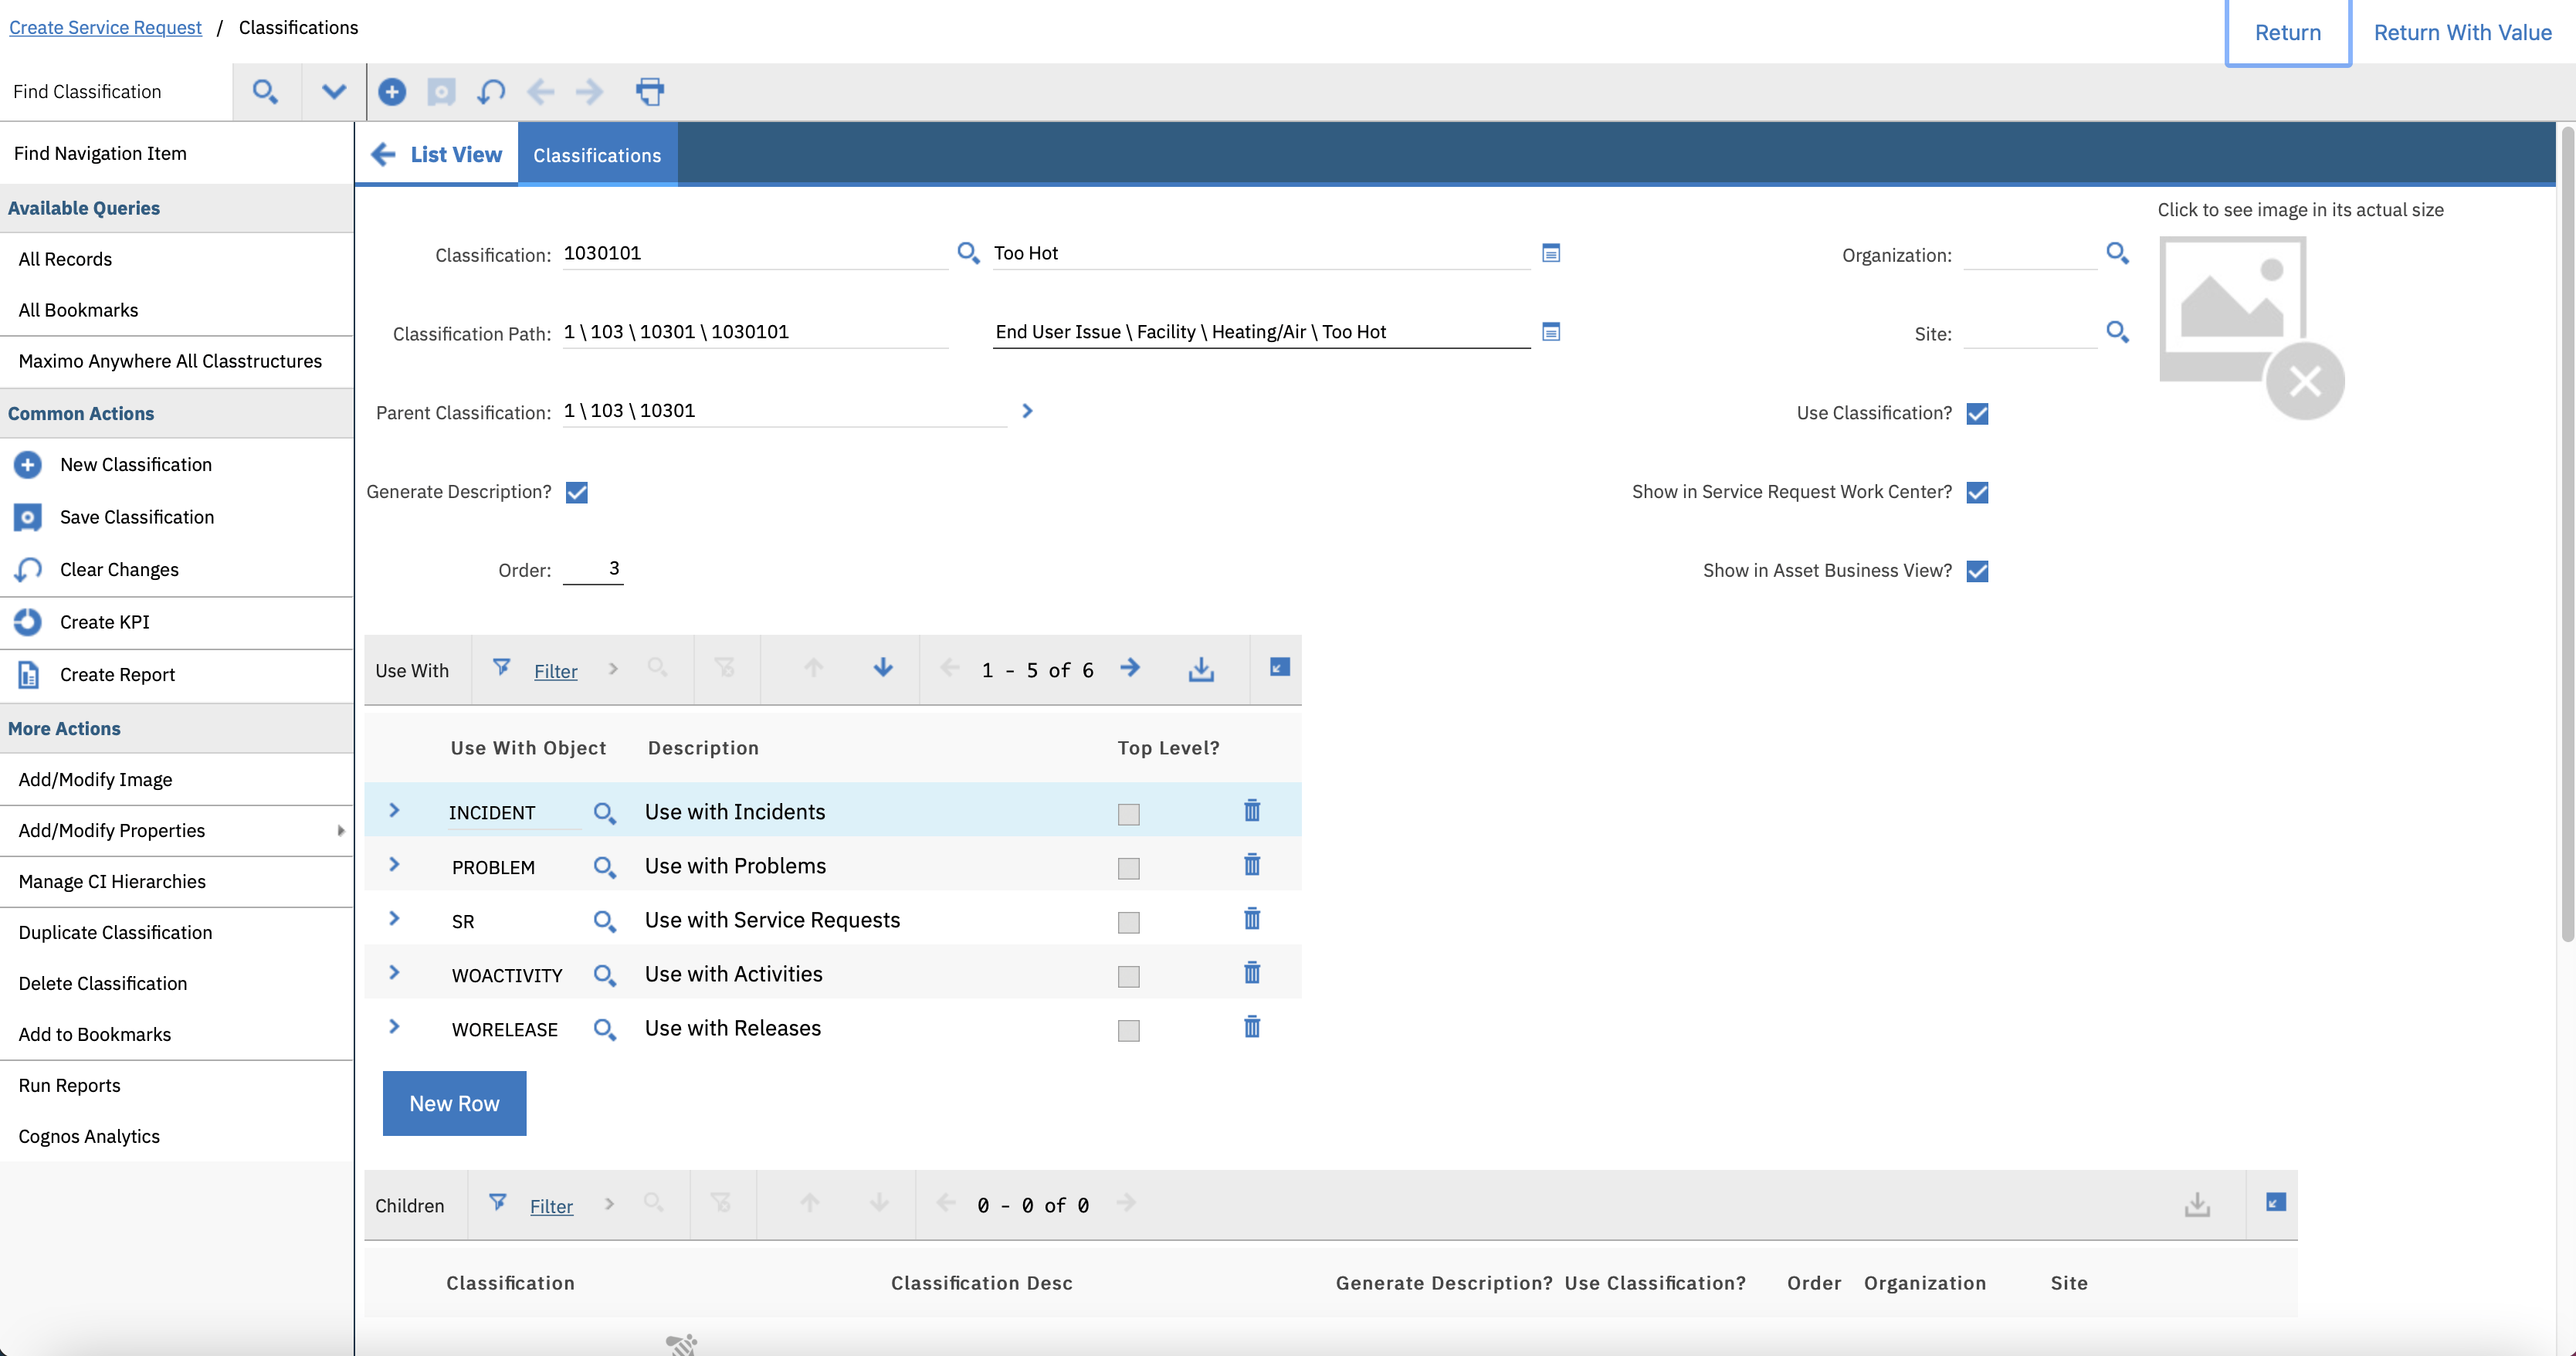Image resolution: width=2576 pixels, height=1356 pixels.
Task: Minimize the Use With table section
Action: [x=1279, y=667]
